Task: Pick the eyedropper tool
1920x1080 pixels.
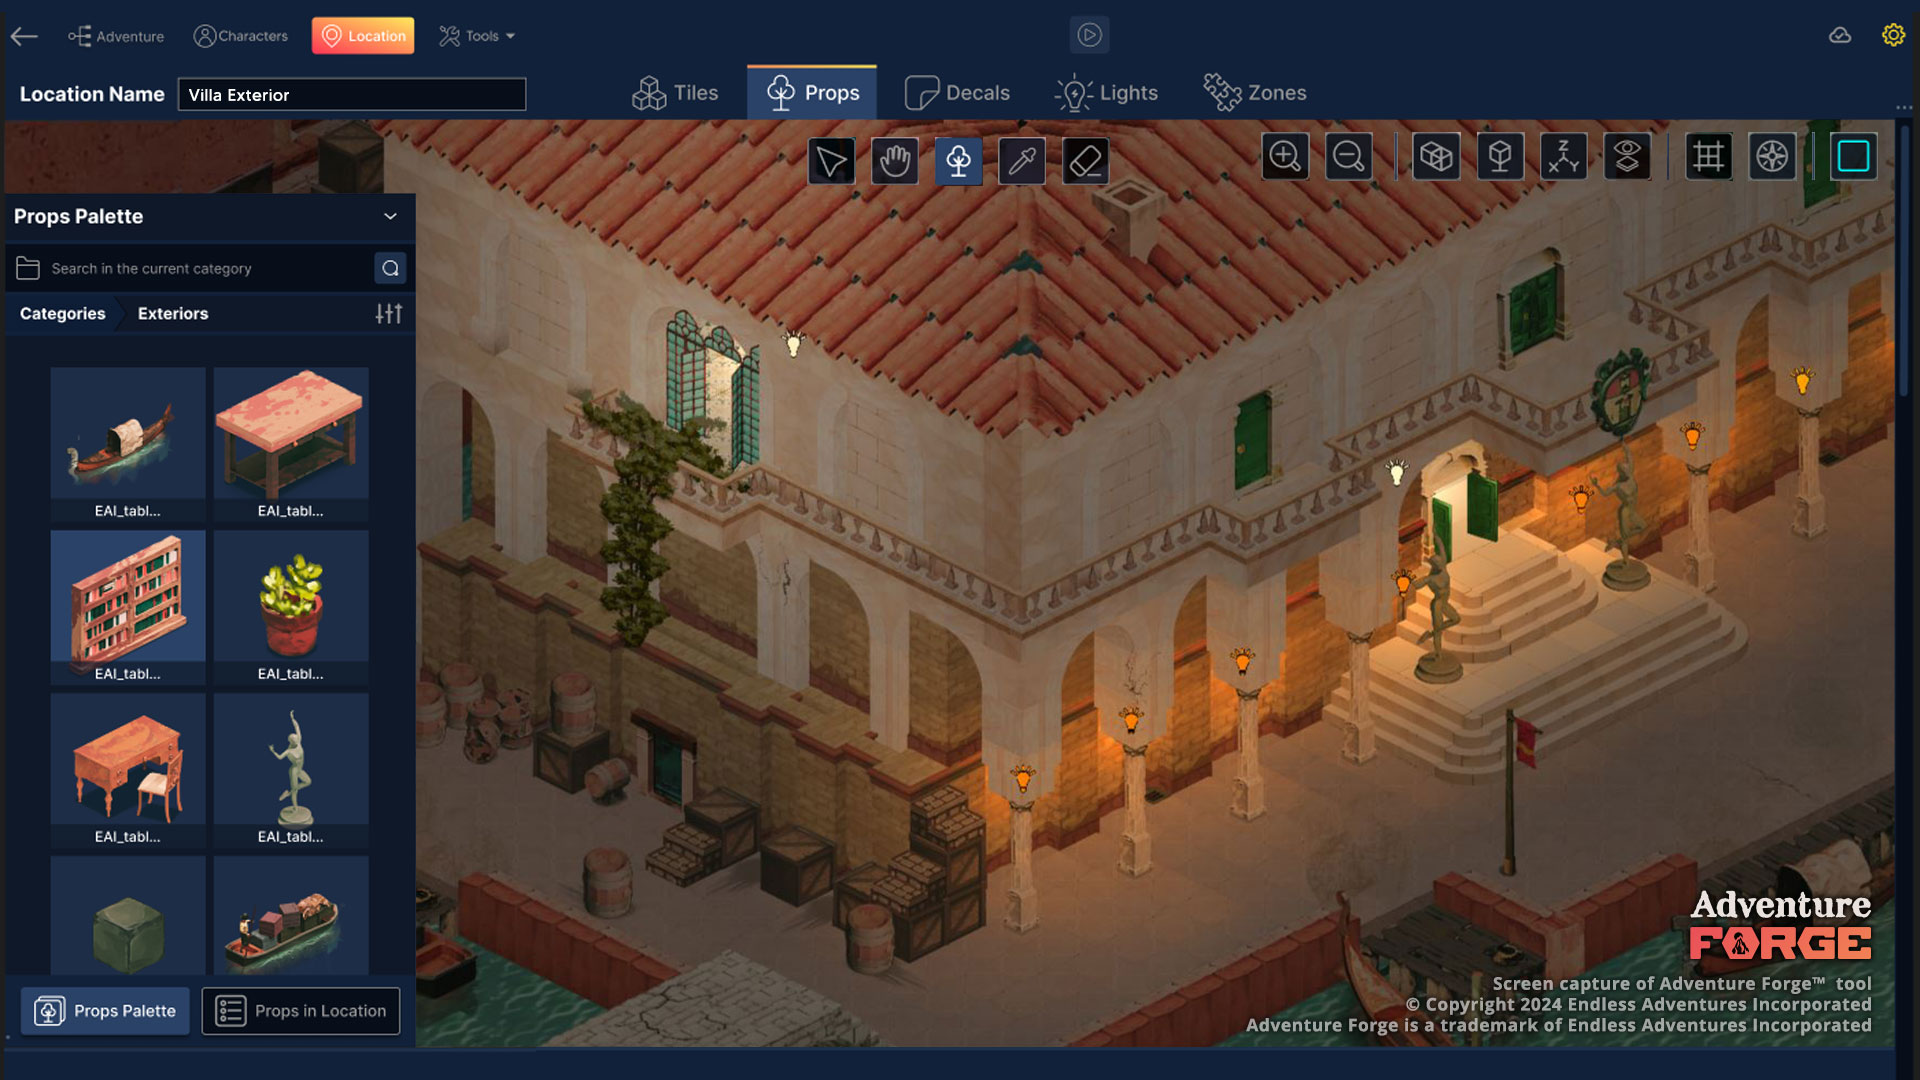Action: [x=1021, y=160]
